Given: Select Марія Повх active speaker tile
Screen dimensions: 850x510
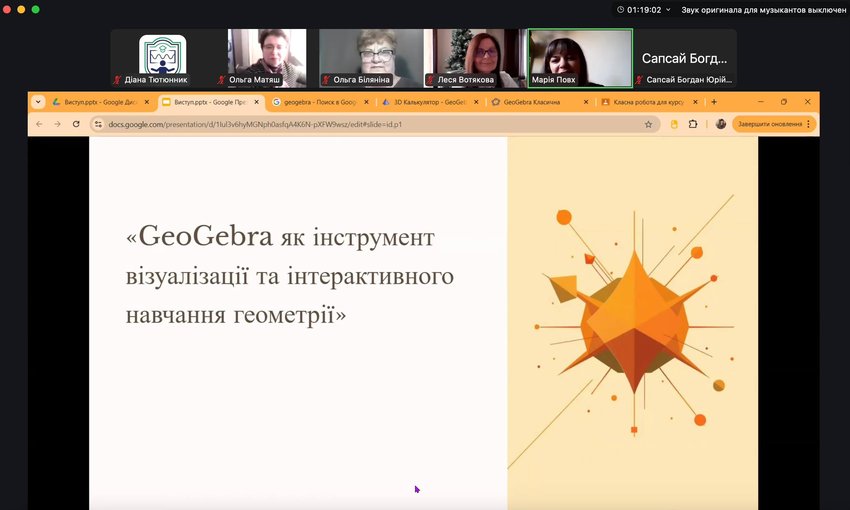Looking at the screenshot, I should (580, 58).
